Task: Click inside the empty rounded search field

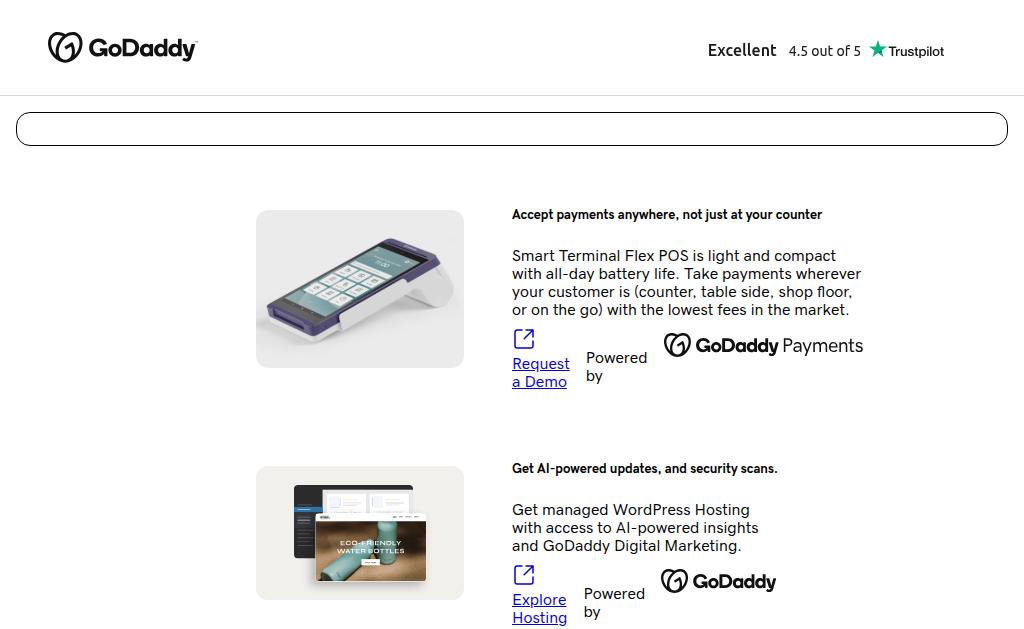Action: [x=512, y=129]
